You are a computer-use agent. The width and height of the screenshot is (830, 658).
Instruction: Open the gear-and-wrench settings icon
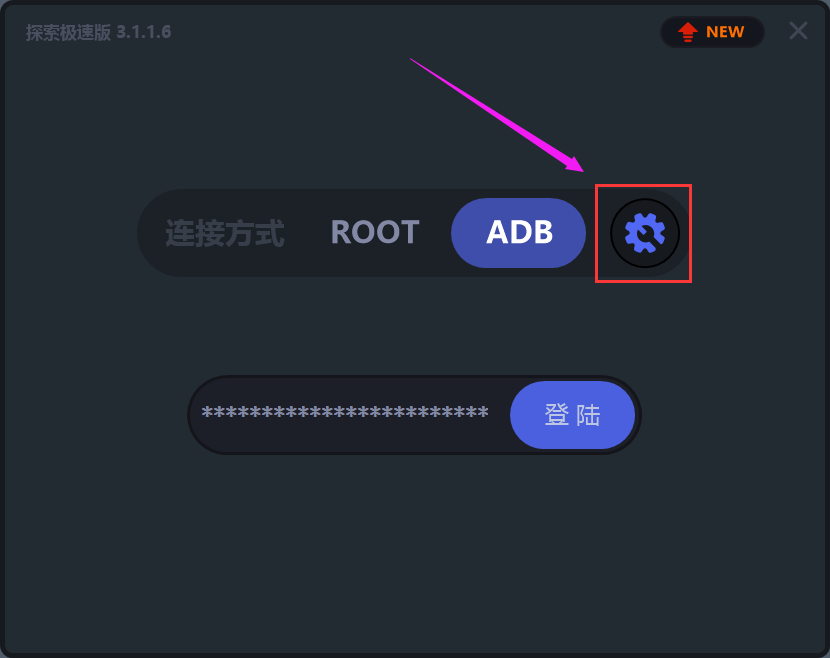pyautogui.click(x=644, y=233)
